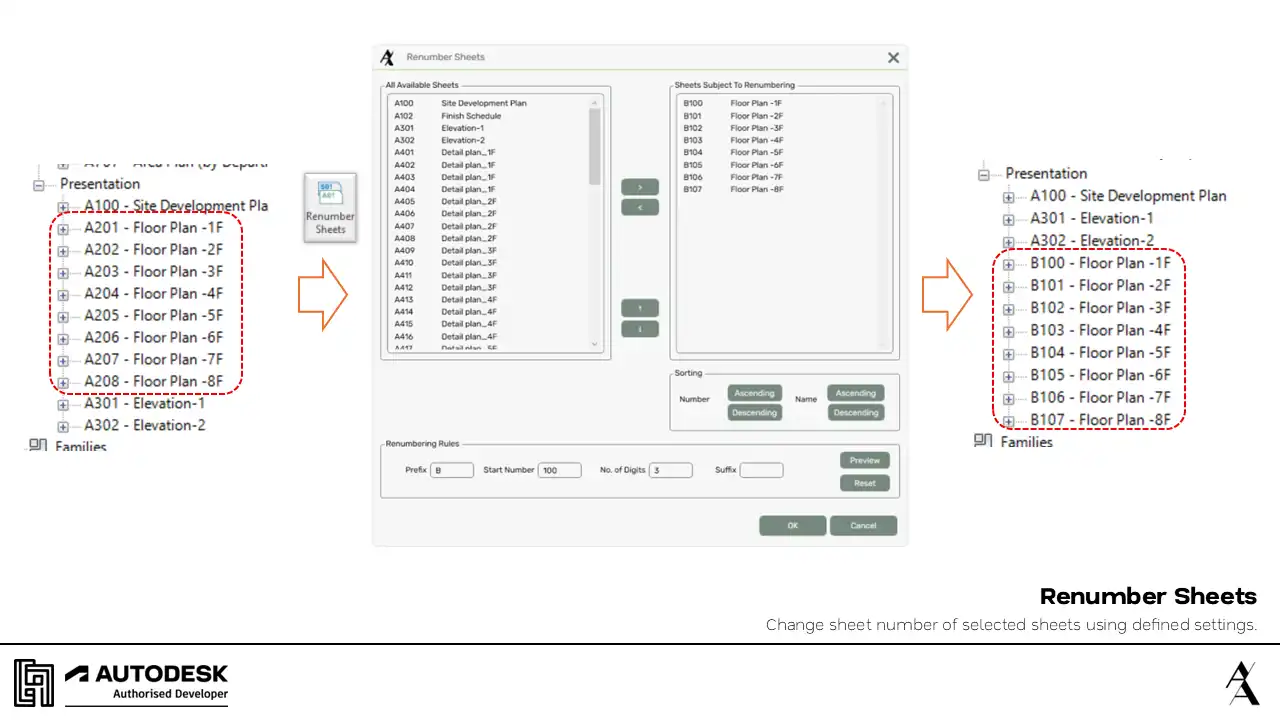Image resolution: width=1280 pixels, height=720 pixels.
Task: Click the All Available Sheets scrollbar thumb
Action: pos(594,146)
